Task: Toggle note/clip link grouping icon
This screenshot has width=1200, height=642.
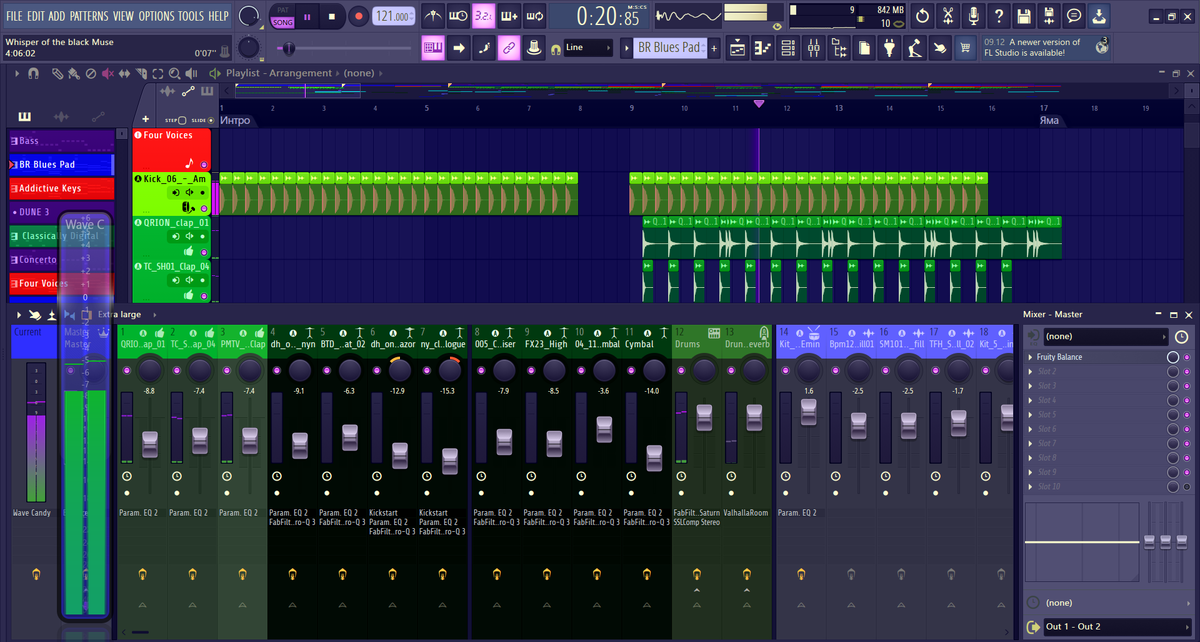Action: click(x=509, y=47)
